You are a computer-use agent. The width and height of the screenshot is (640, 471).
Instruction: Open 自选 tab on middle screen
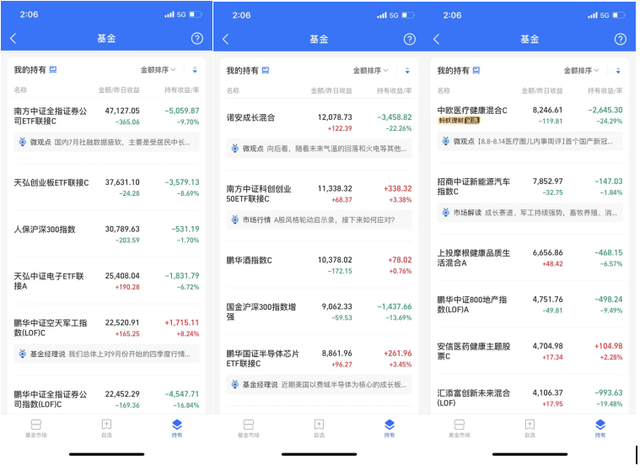coord(319,429)
